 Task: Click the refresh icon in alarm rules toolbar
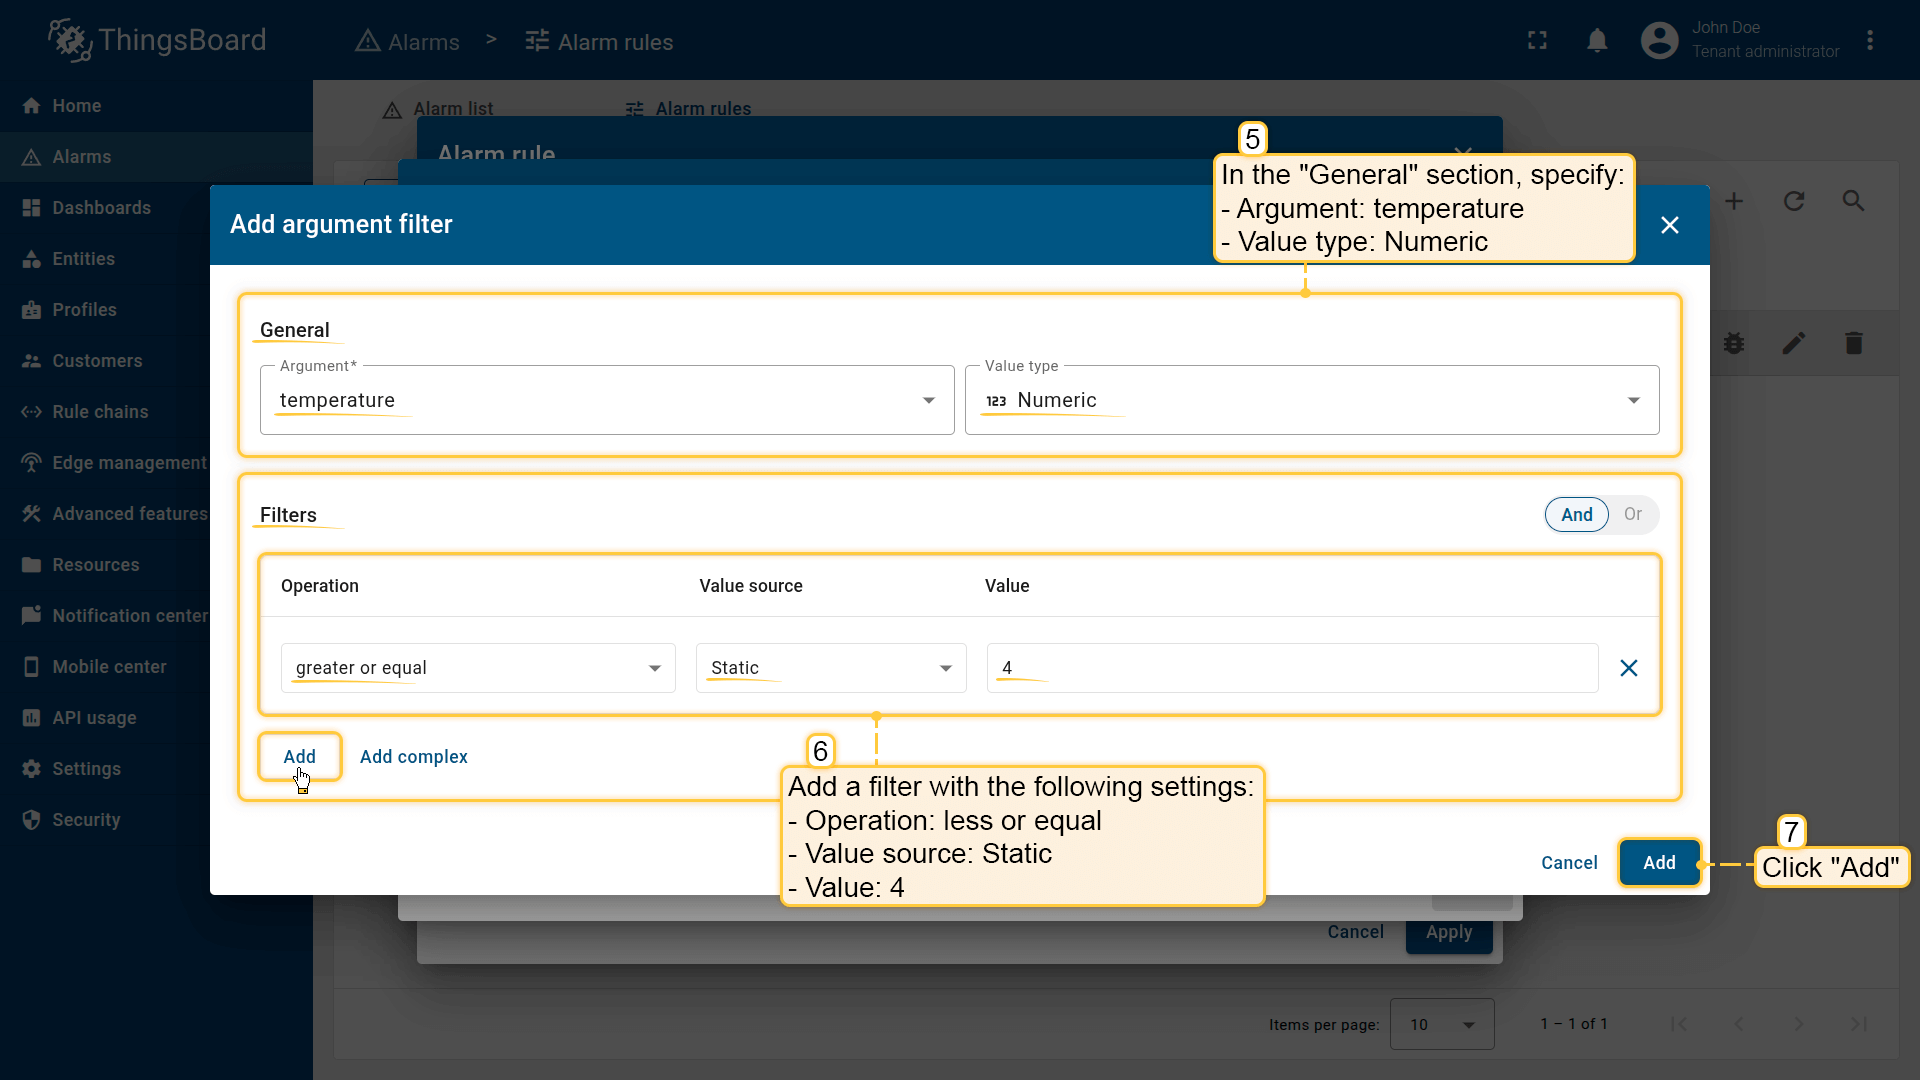[1794, 201]
